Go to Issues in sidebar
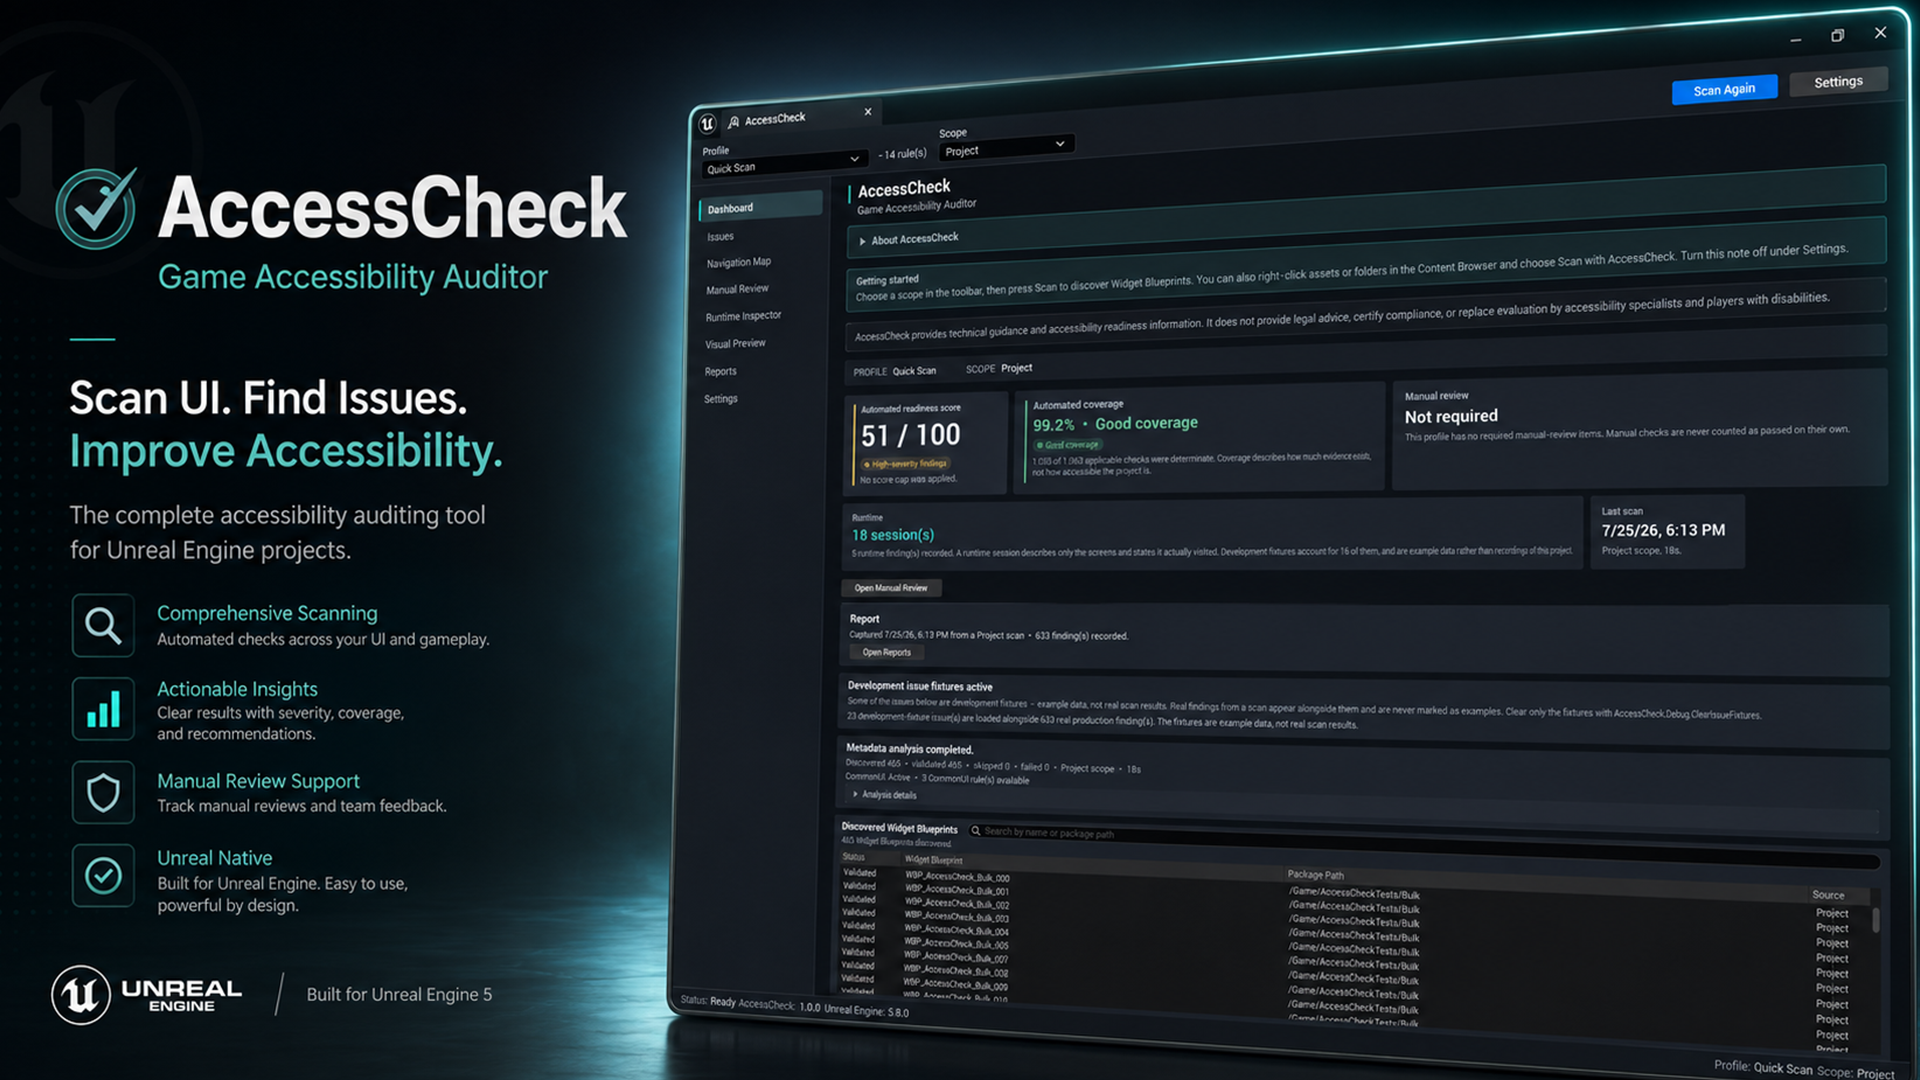Image resolution: width=1920 pixels, height=1080 pixels. (720, 237)
